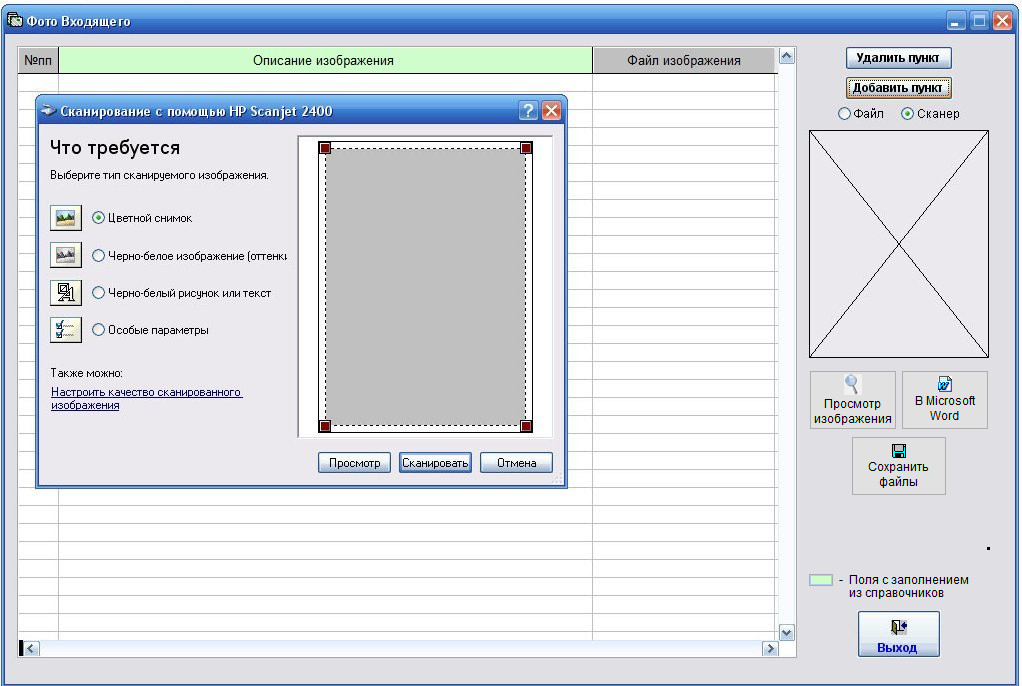Click the help question mark in scan dialog
Screen dimensions: 1022x686
528,111
